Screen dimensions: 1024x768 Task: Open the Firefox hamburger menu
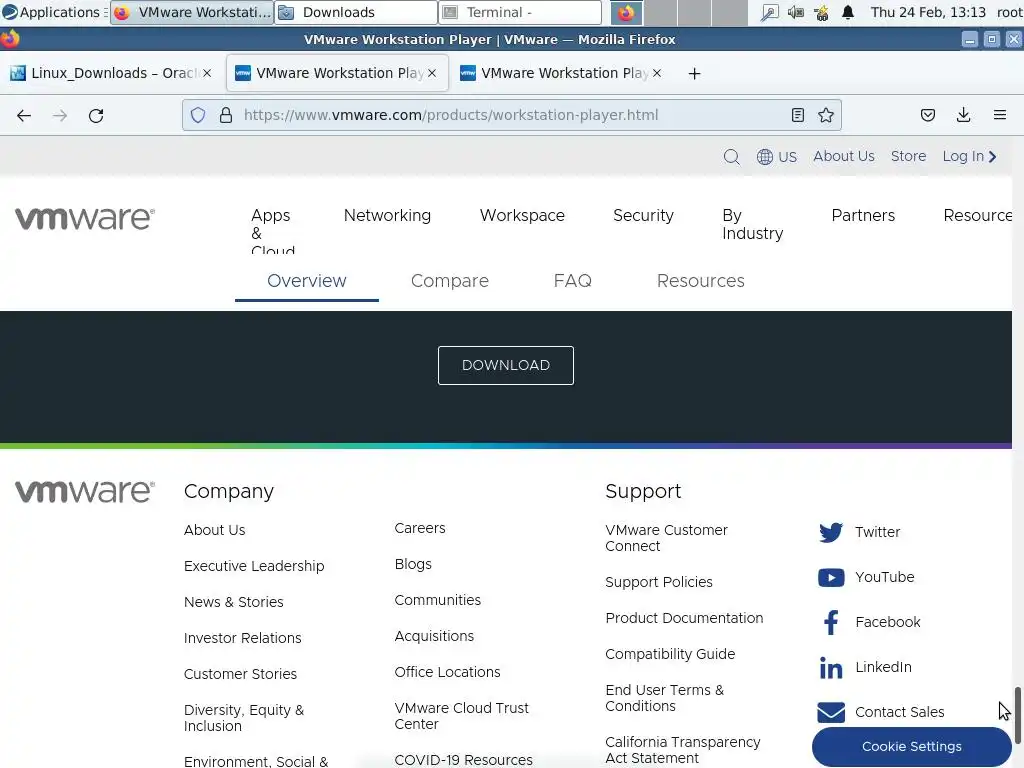point(999,116)
